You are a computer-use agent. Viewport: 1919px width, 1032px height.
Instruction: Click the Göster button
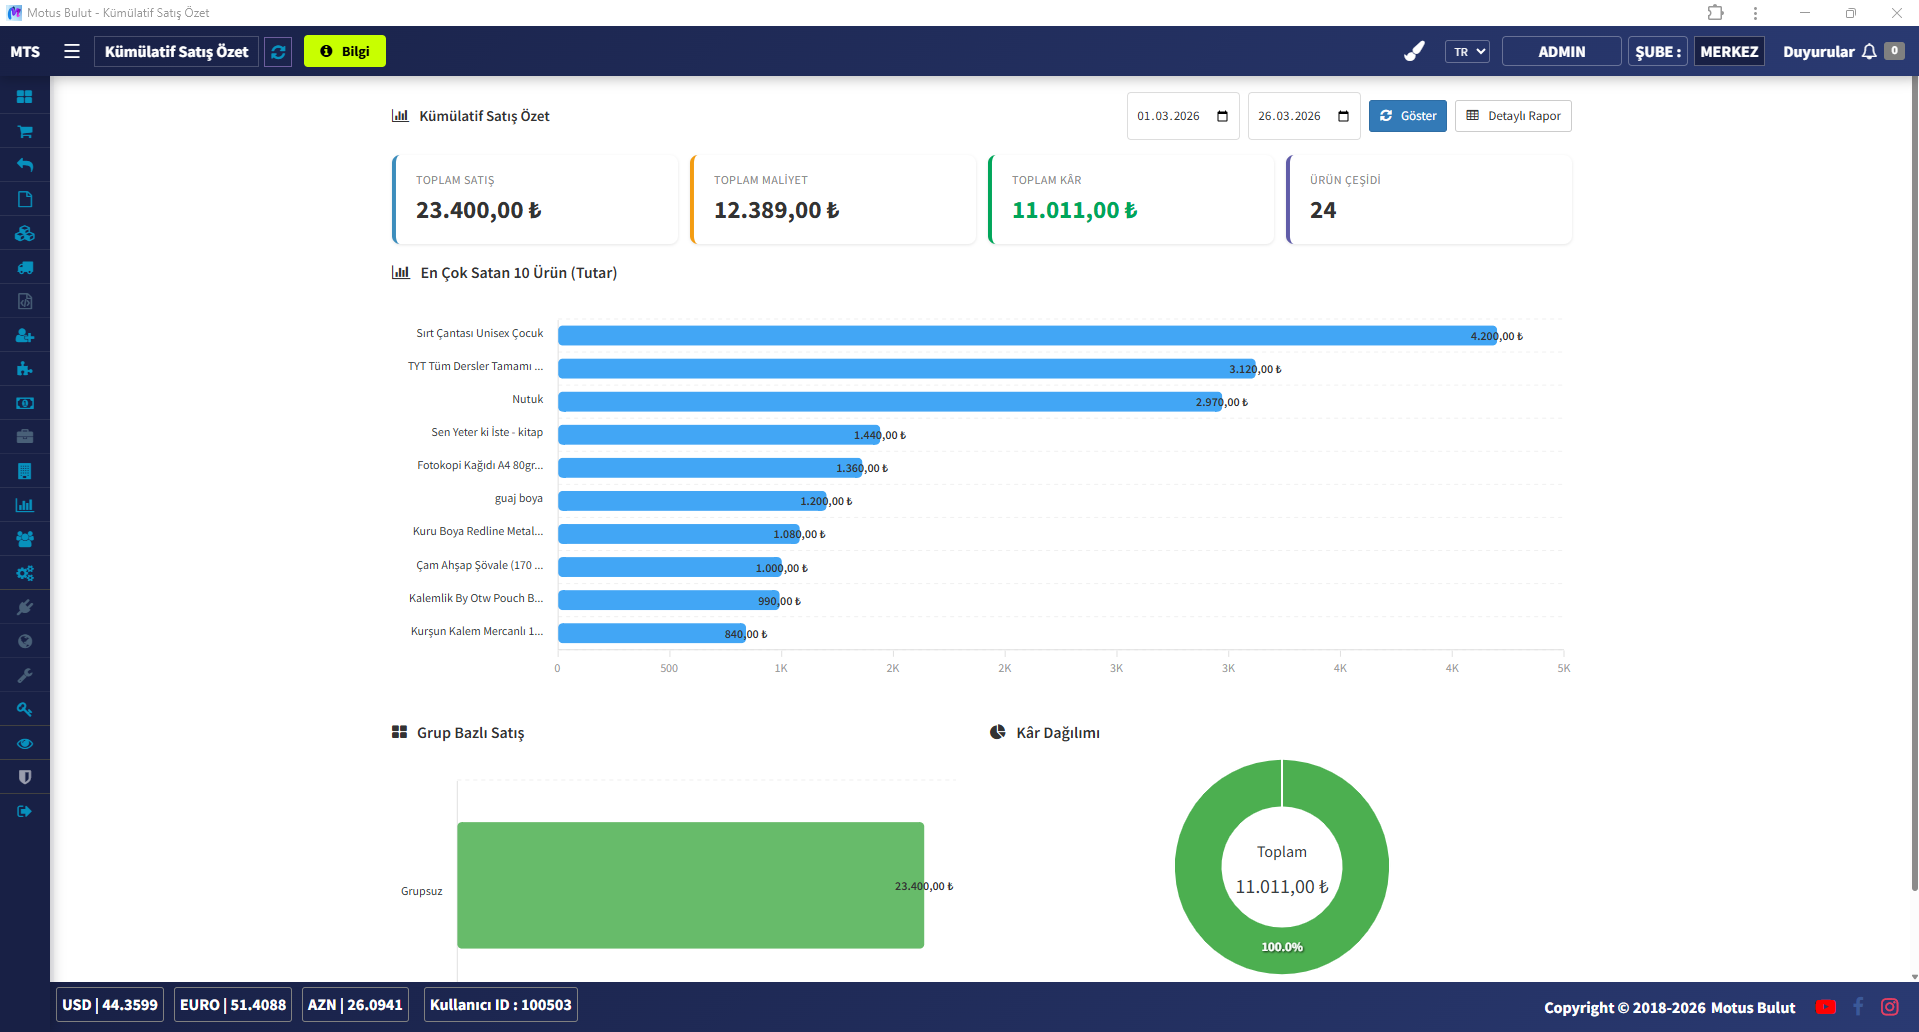pos(1407,116)
